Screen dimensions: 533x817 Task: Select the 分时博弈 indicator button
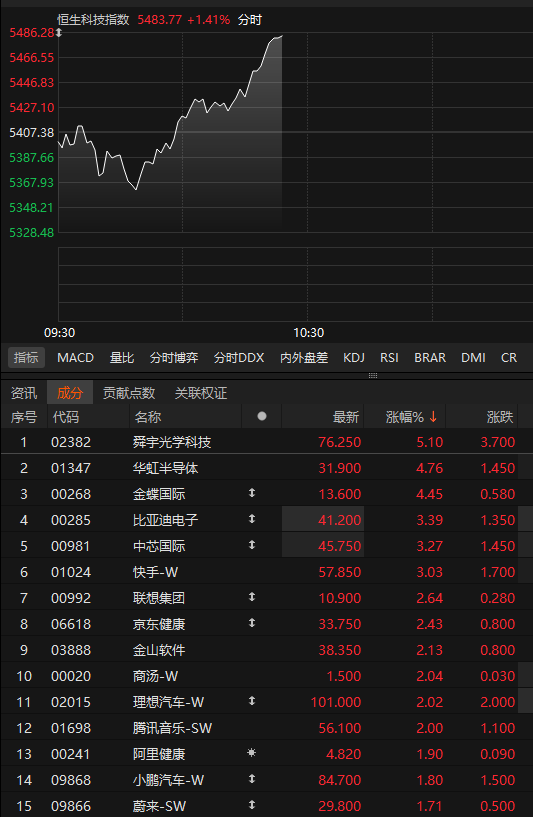[174, 358]
